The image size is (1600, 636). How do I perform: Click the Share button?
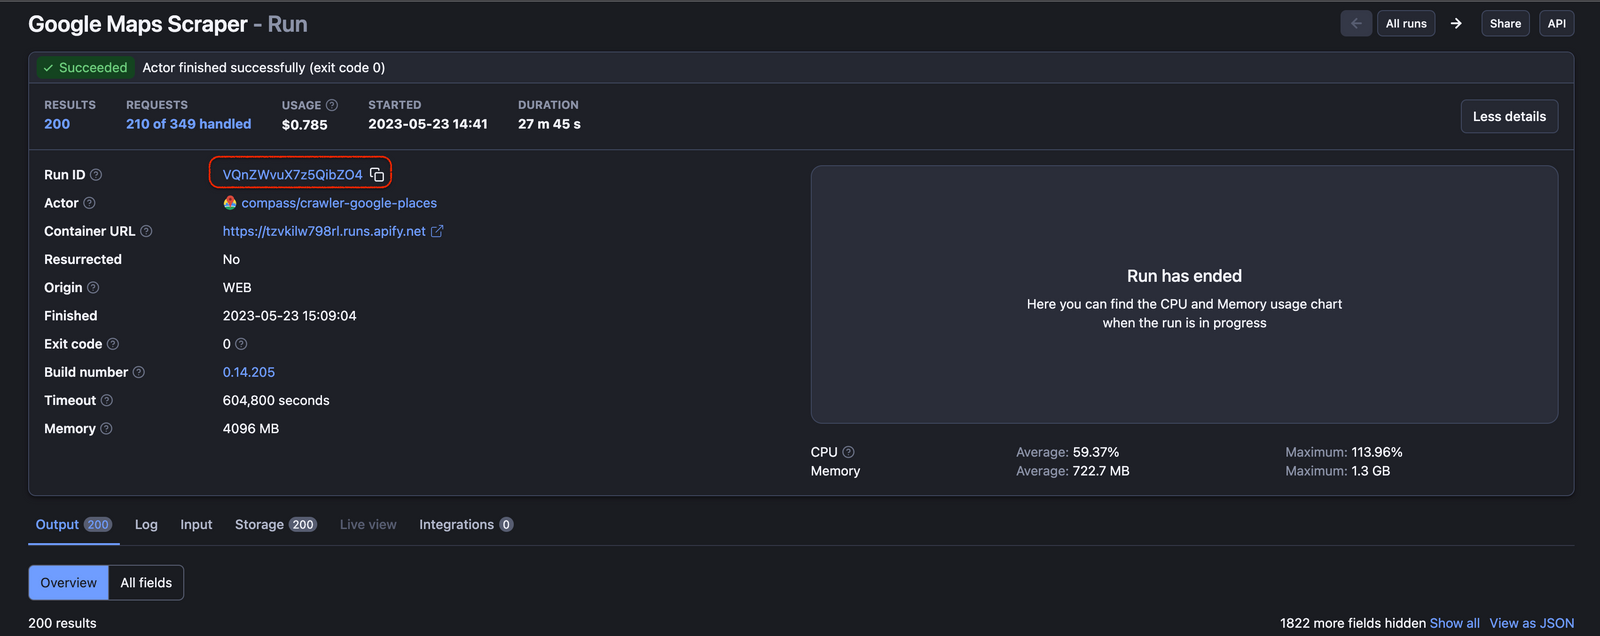click(x=1505, y=24)
